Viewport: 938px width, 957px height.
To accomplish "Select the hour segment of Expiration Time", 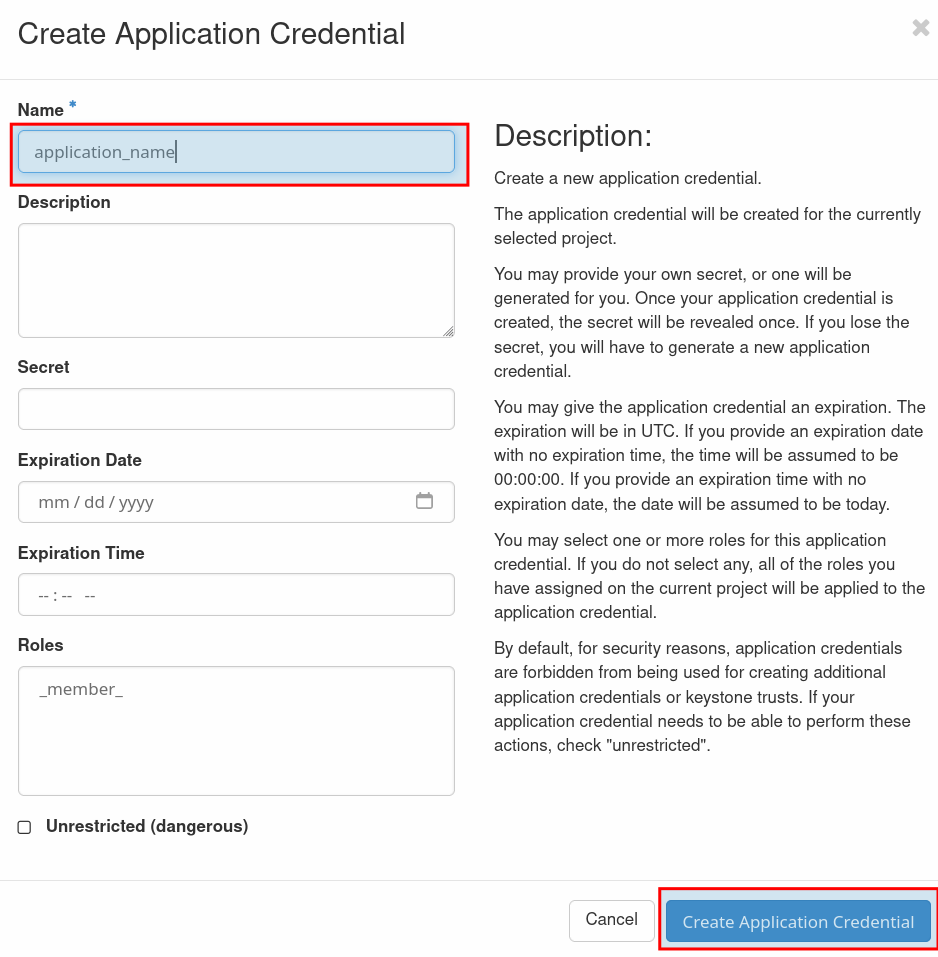I will (44, 595).
